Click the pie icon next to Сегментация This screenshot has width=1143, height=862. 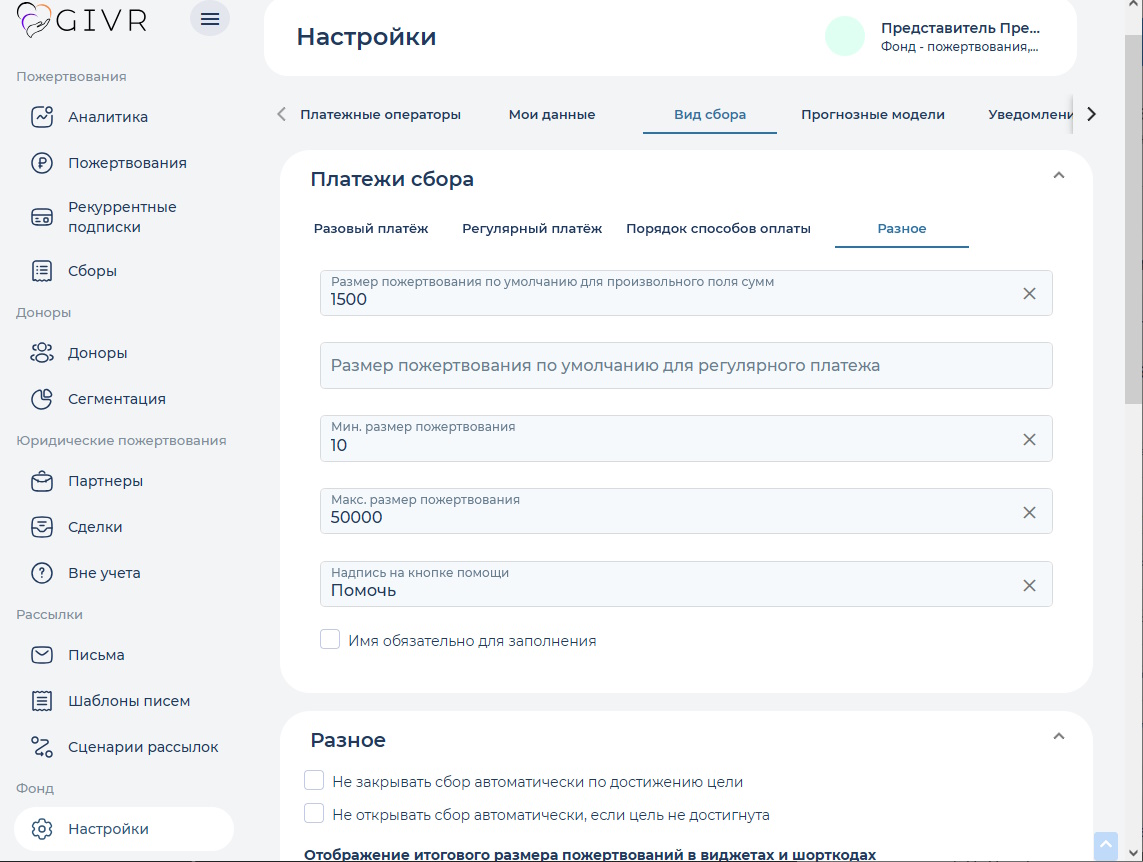pyautogui.click(x=42, y=399)
